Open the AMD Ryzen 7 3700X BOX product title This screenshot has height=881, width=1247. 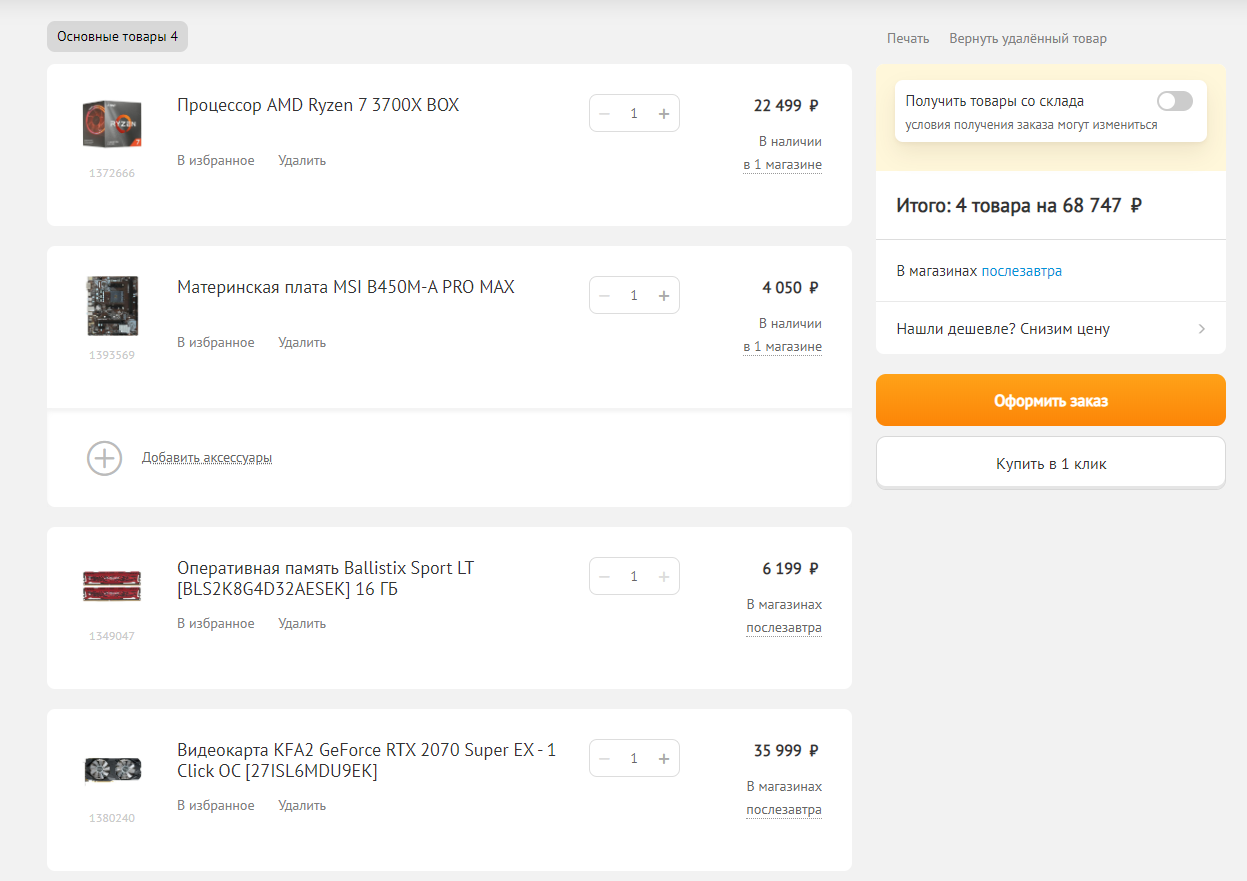click(x=318, y=105)
